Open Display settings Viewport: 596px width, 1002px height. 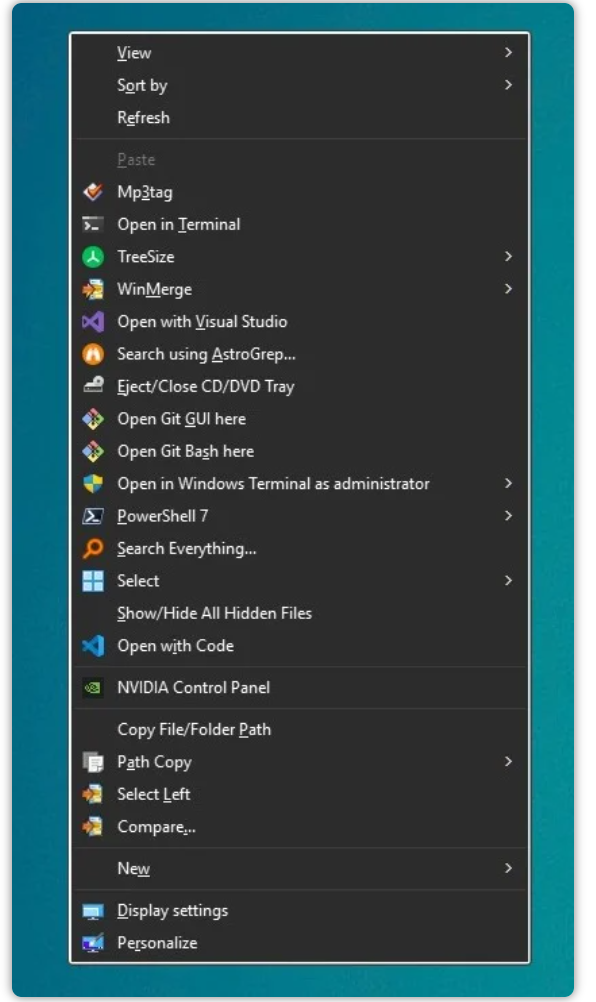(x=172, y=911)
